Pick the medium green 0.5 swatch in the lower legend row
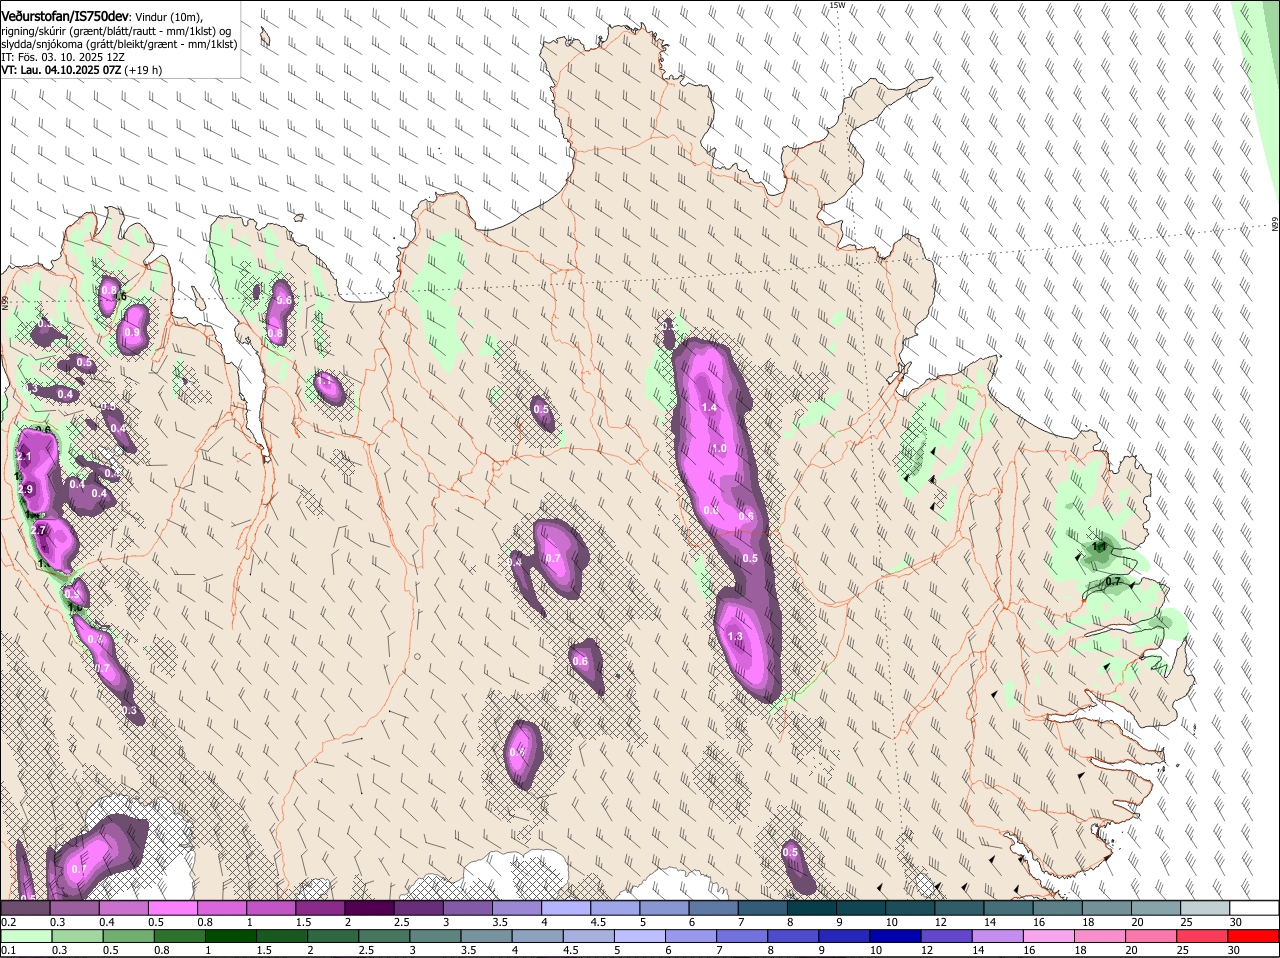The height and width of the screenshot is (958, 1280). (128, 936)
